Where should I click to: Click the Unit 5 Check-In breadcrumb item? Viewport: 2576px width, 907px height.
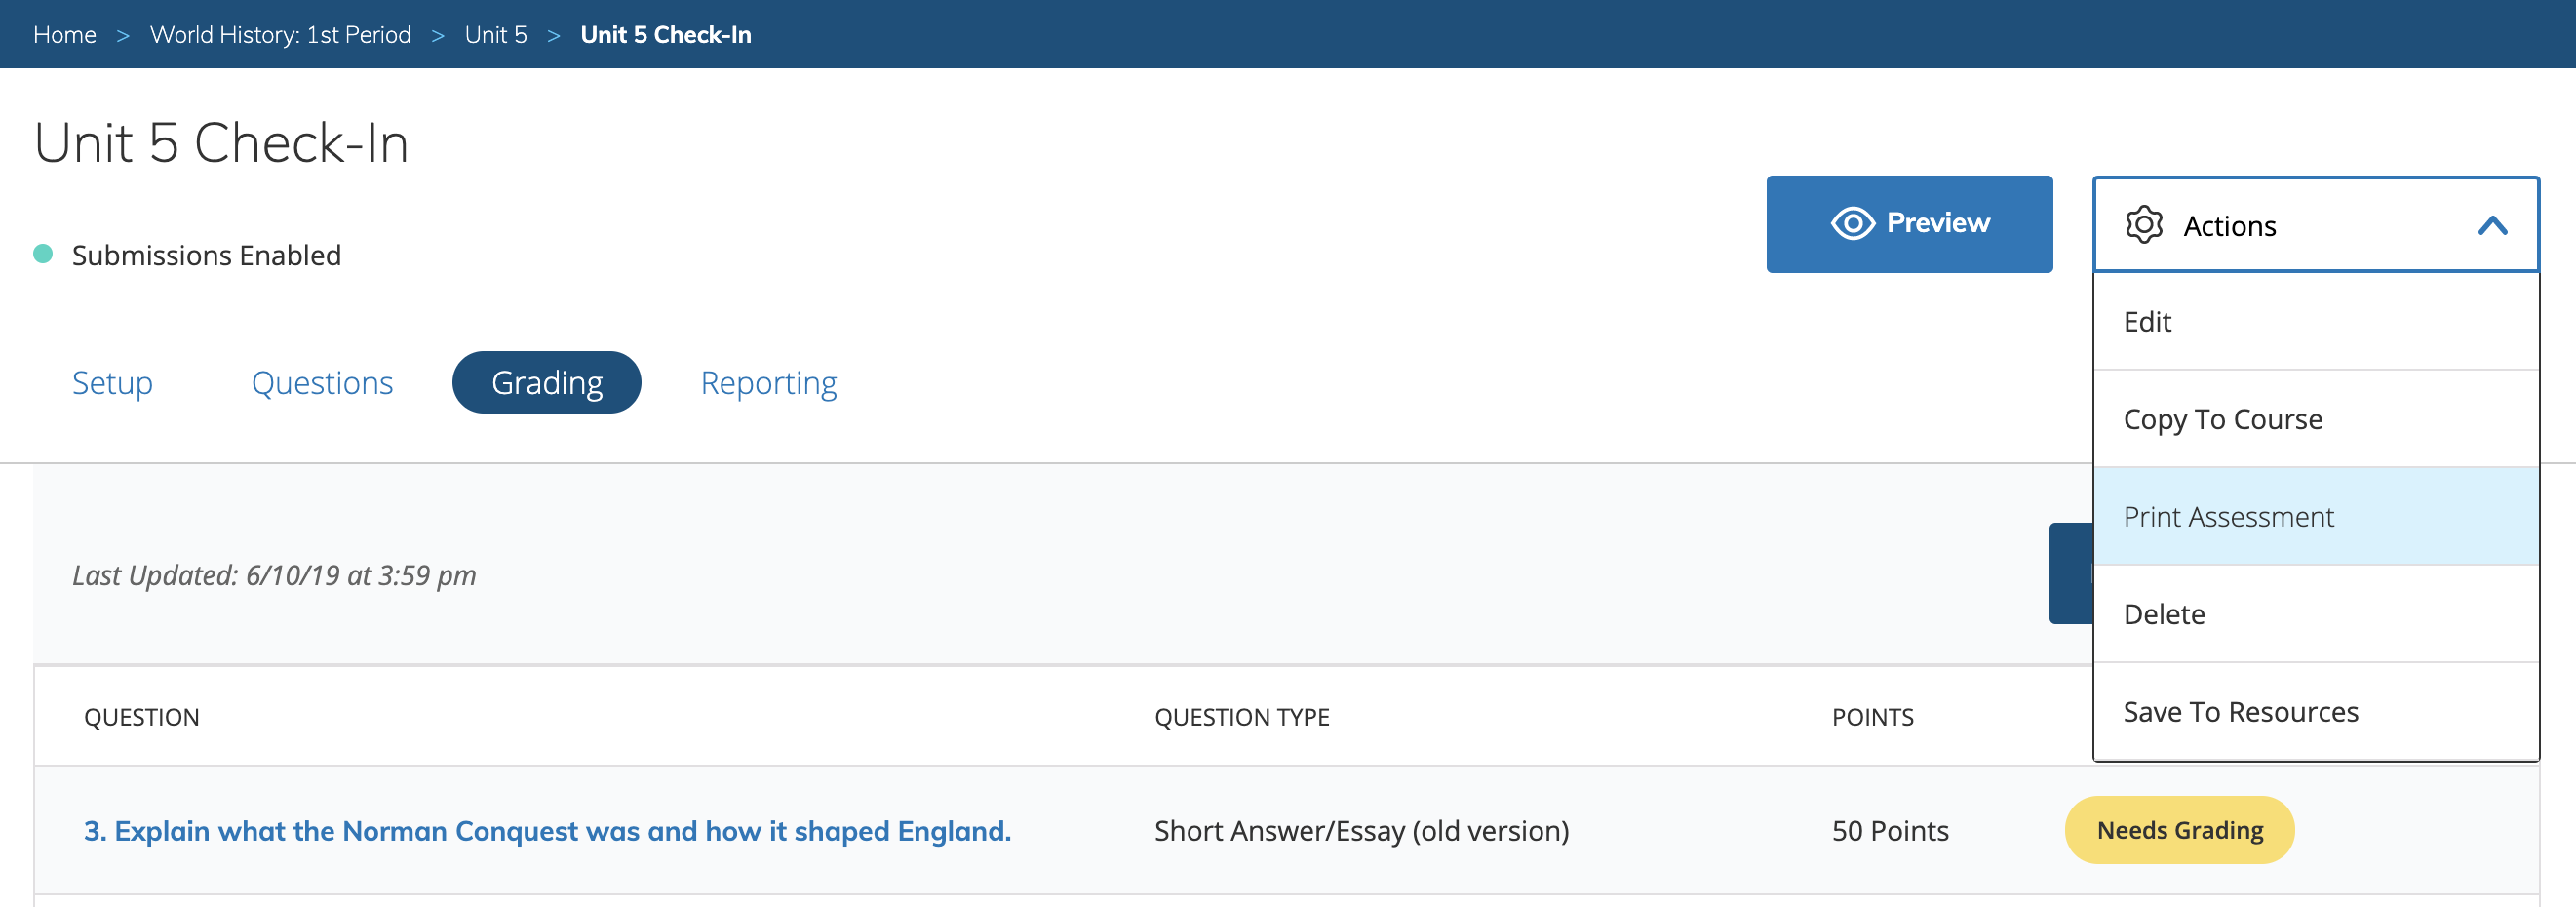click(668, 33)
